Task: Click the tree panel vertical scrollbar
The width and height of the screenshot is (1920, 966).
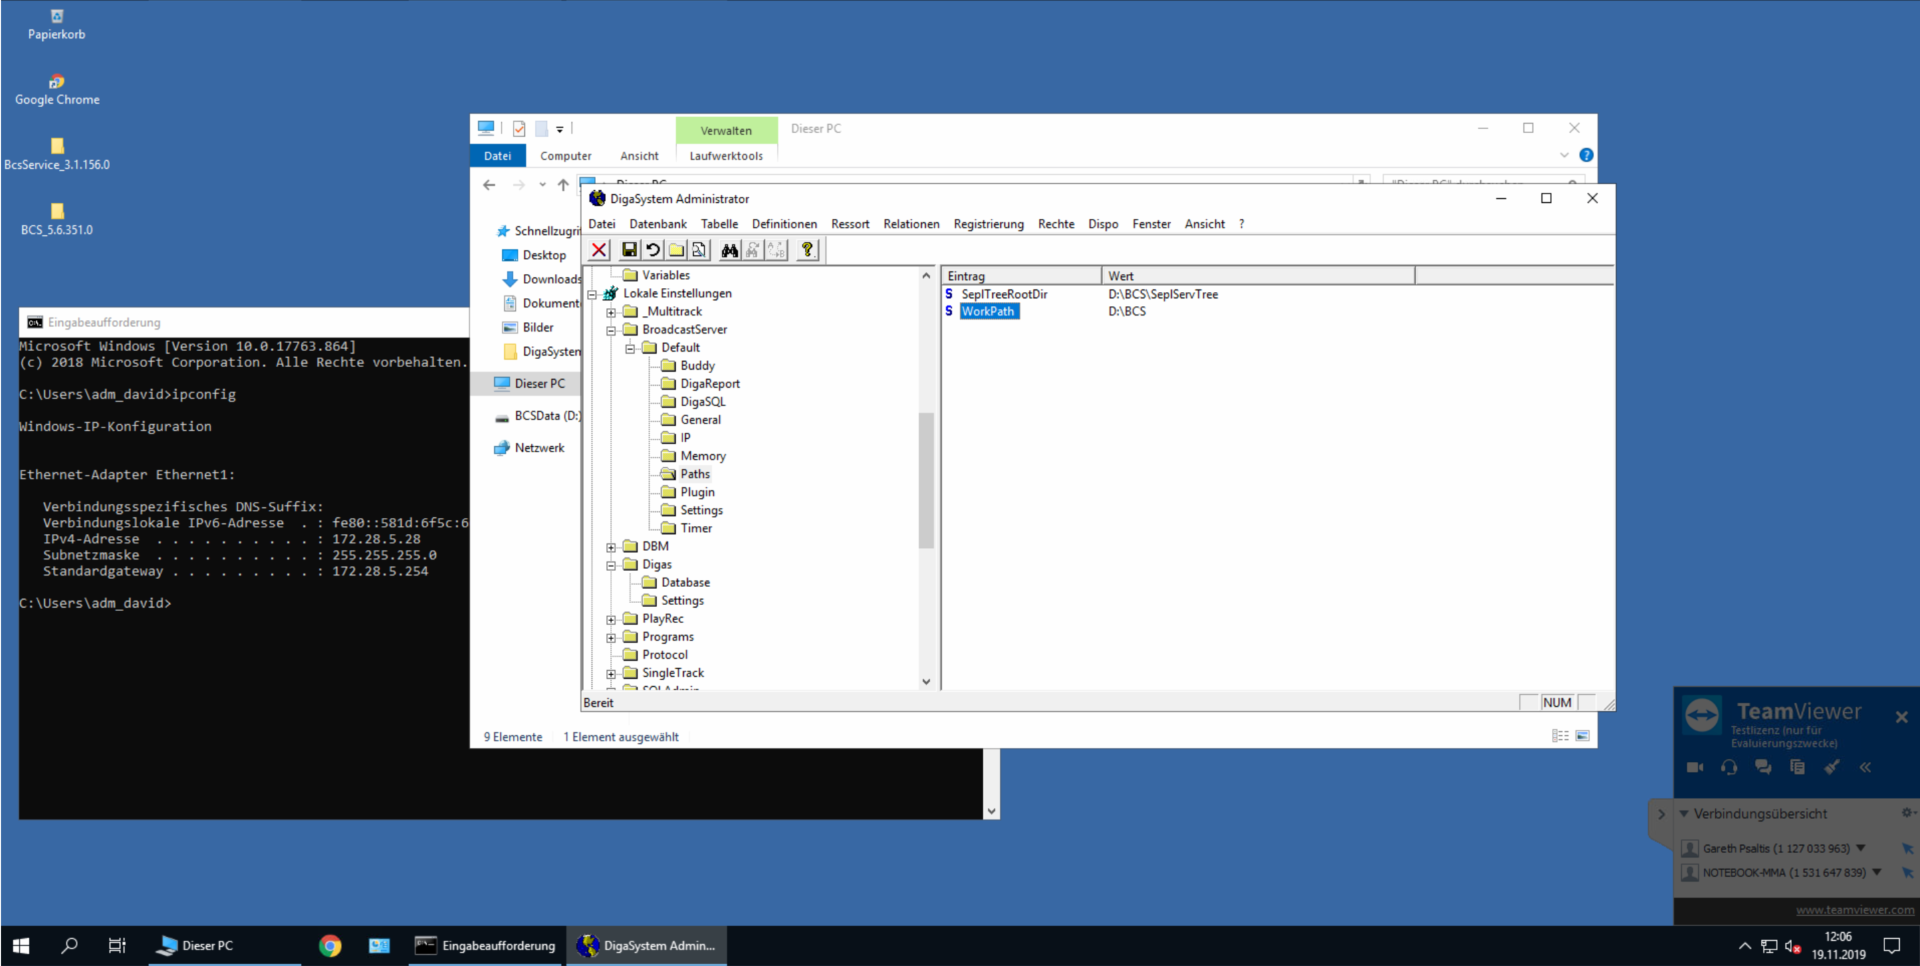Action: click(x=926, y=480)
